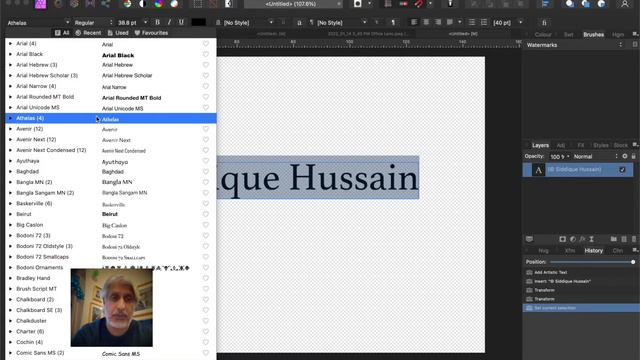Screen dimensions: 640x360
Task: Click the Mask Layer icon in Layers panel
Action: pyautogui.click(x=562, y=239)
